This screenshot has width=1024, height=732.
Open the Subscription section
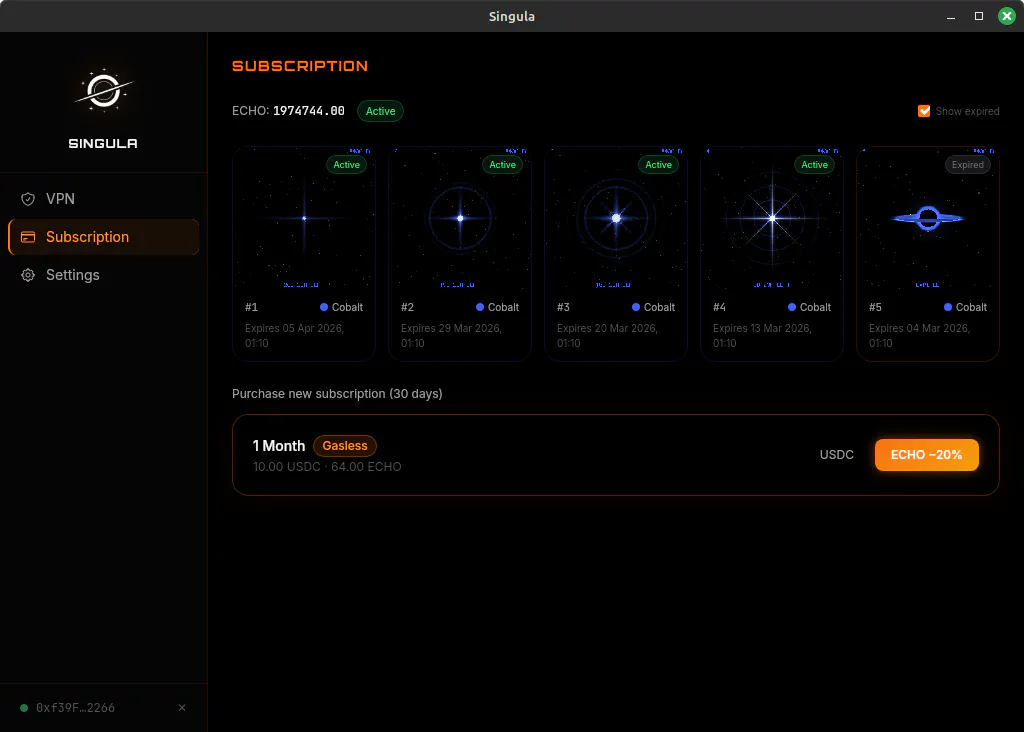point(103,237)
